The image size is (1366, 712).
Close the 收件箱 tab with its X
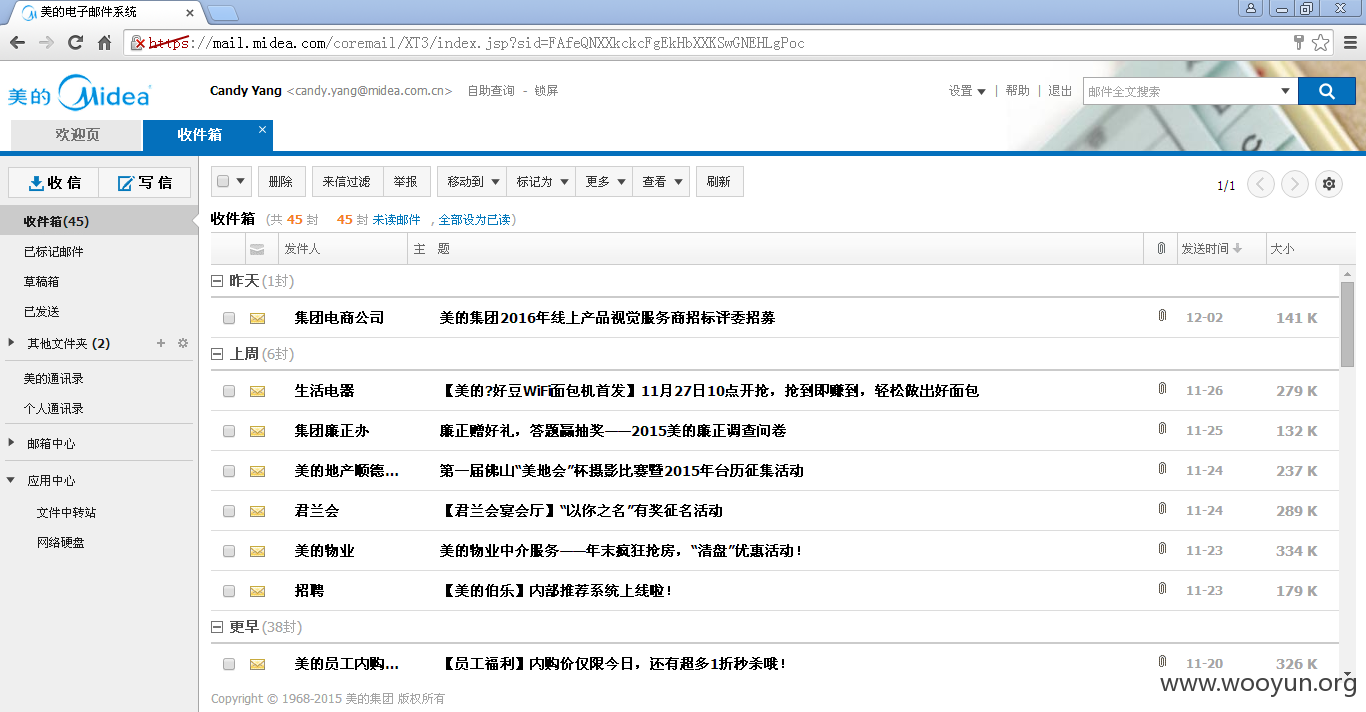tap(262, 129)
